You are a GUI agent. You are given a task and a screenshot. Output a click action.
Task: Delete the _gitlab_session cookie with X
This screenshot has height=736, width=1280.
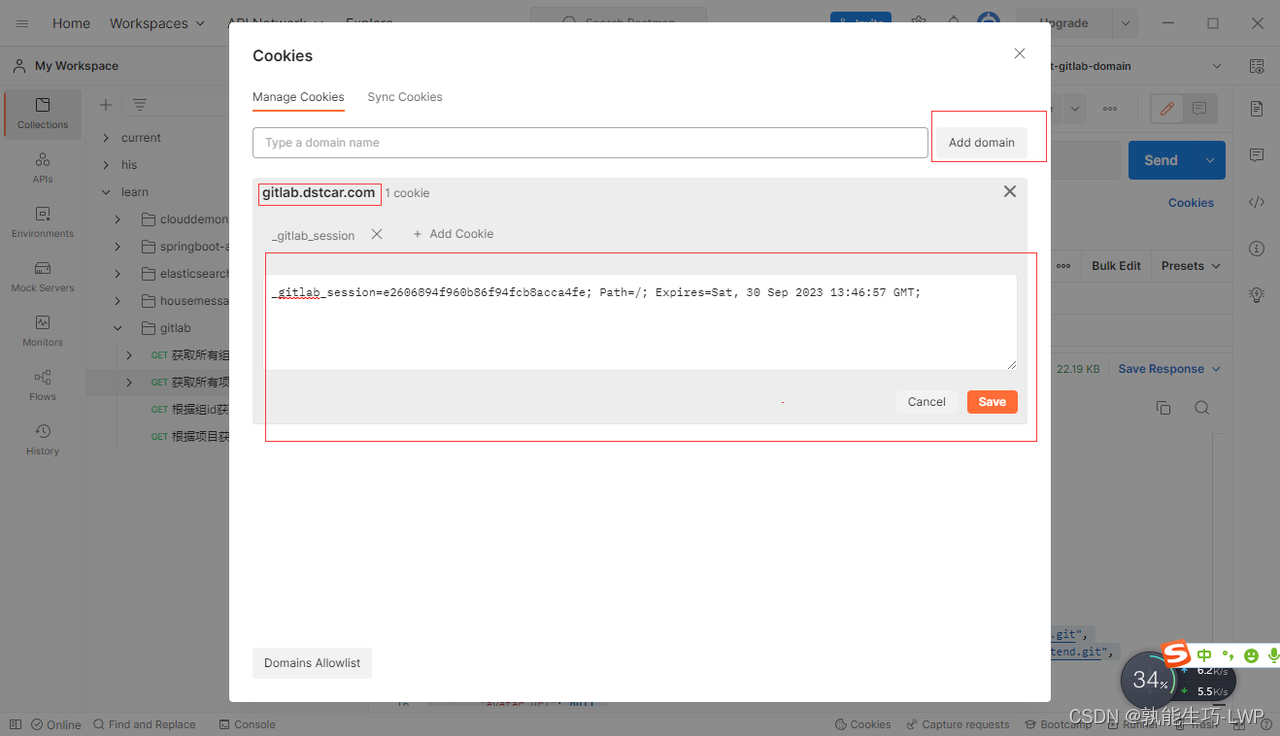click(377, 234)
